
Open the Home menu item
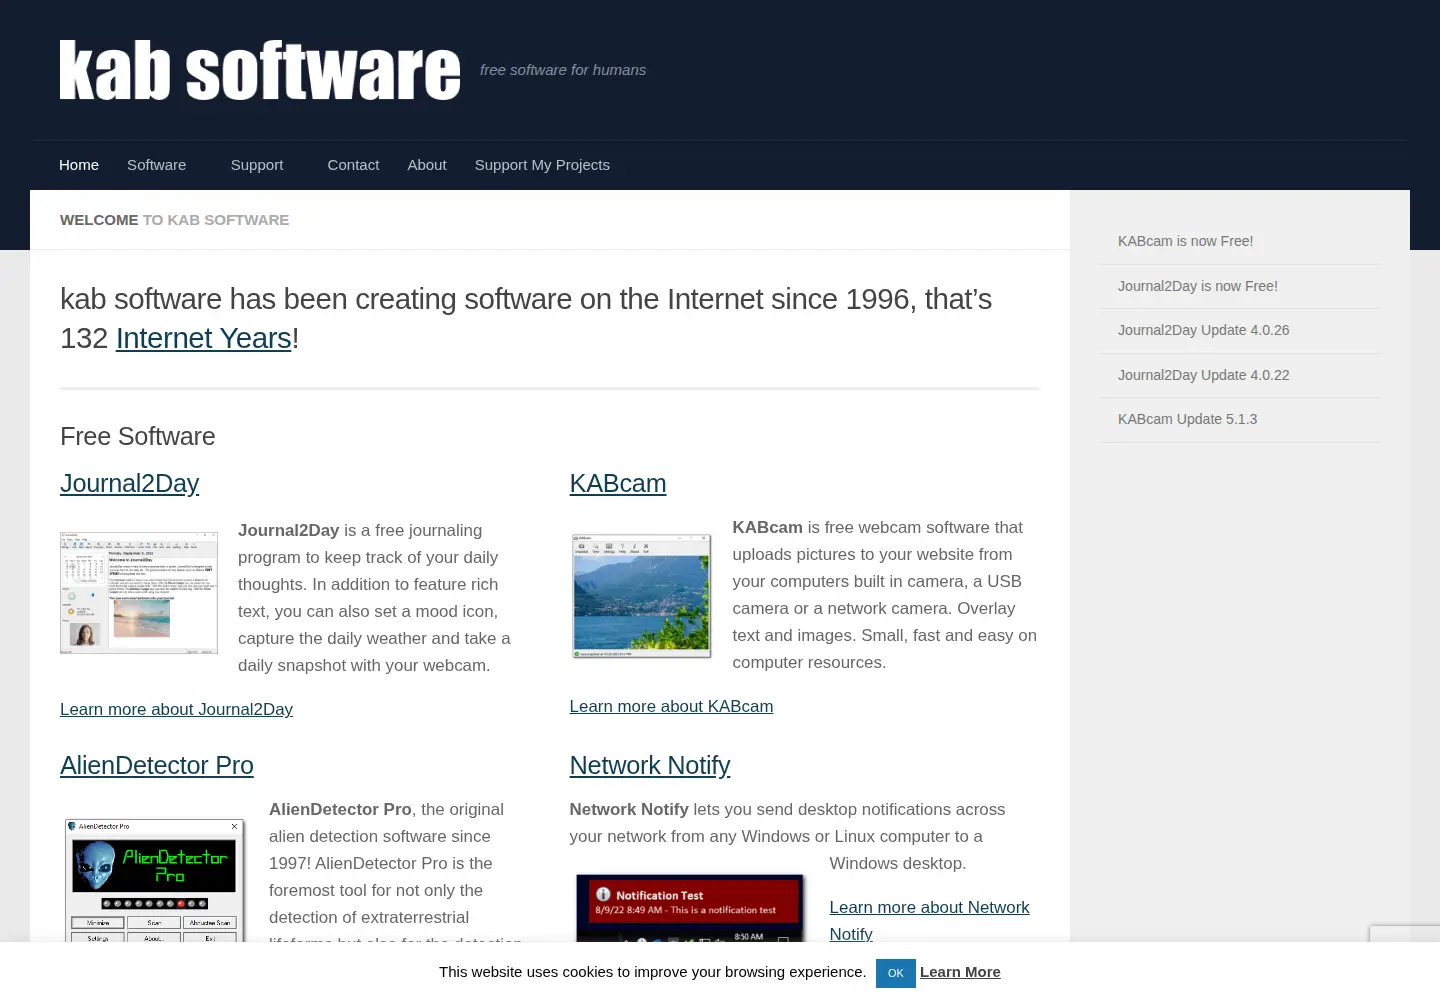(79, 165)
